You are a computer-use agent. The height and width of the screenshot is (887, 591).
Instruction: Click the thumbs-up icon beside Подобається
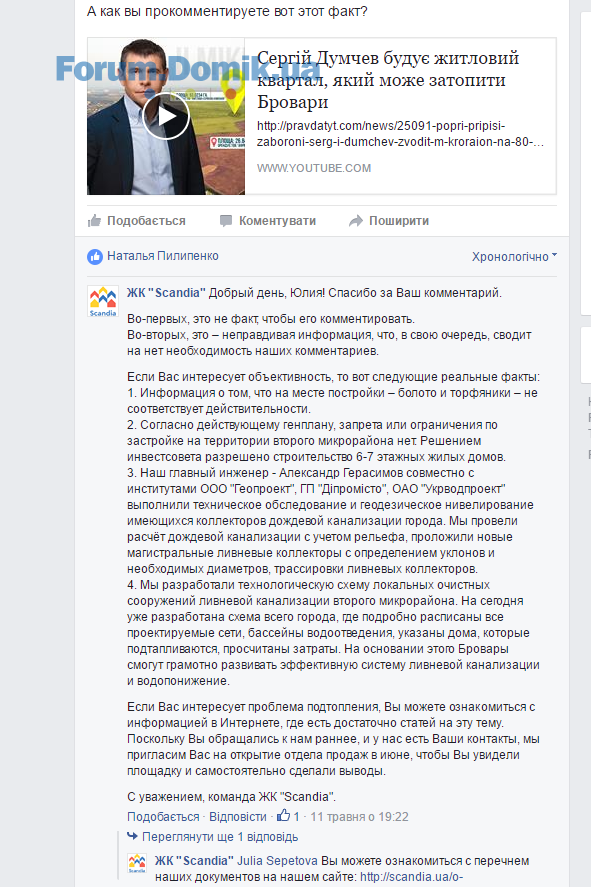94,221
